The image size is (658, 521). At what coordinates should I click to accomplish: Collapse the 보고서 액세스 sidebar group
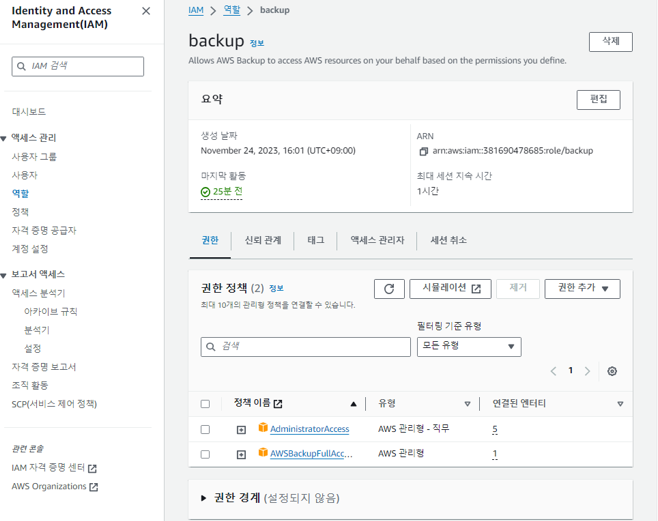point(4,275)
